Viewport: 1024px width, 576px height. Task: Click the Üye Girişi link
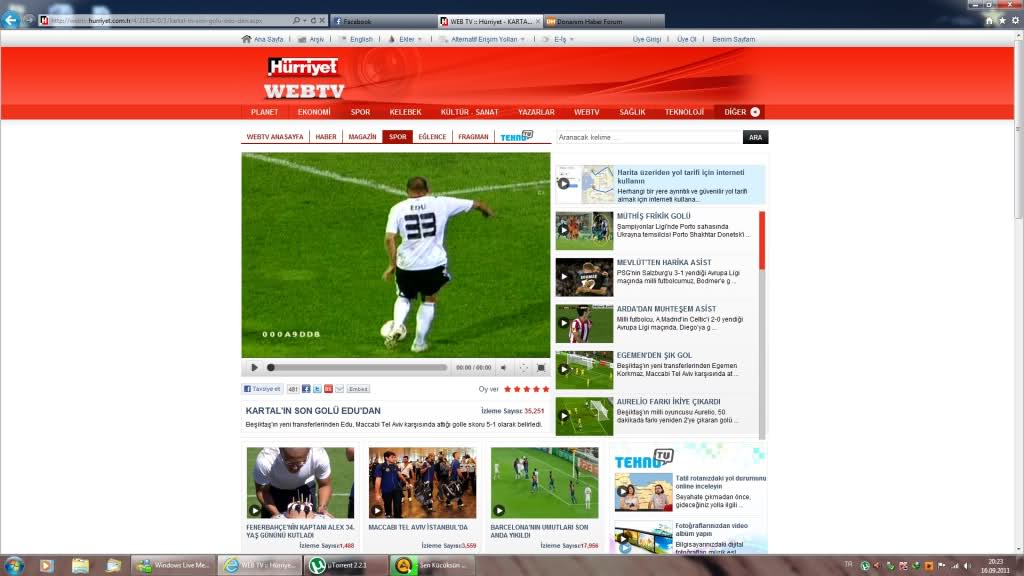[x=647, y=39]
